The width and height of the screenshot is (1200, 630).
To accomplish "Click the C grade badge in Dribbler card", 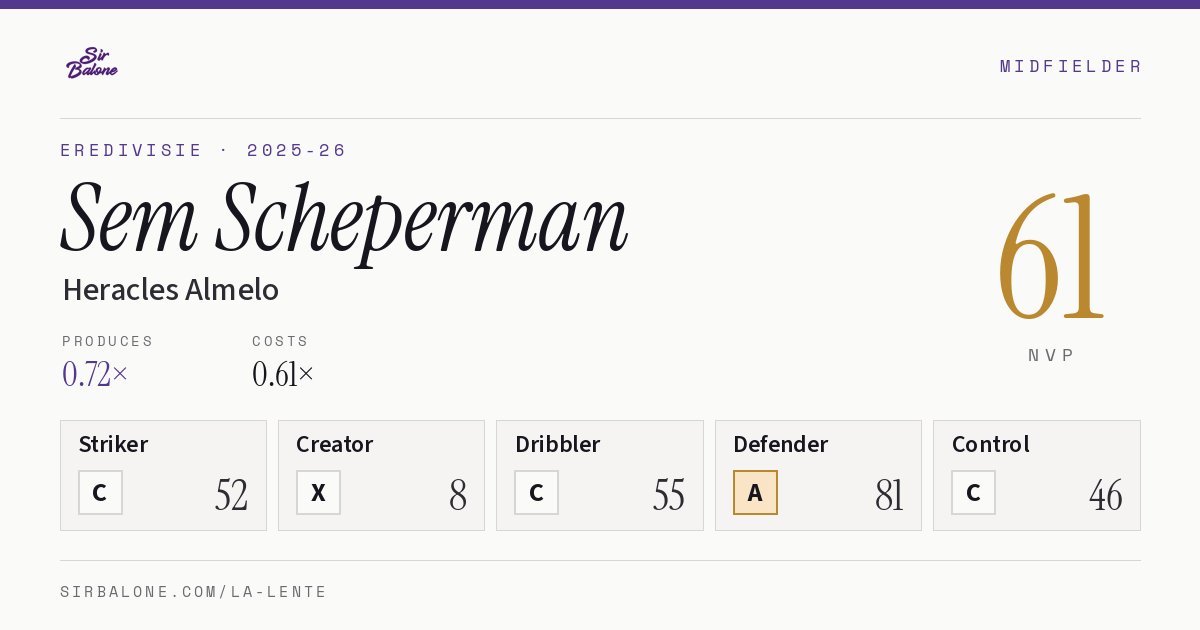I will click(x=536, y=493).
